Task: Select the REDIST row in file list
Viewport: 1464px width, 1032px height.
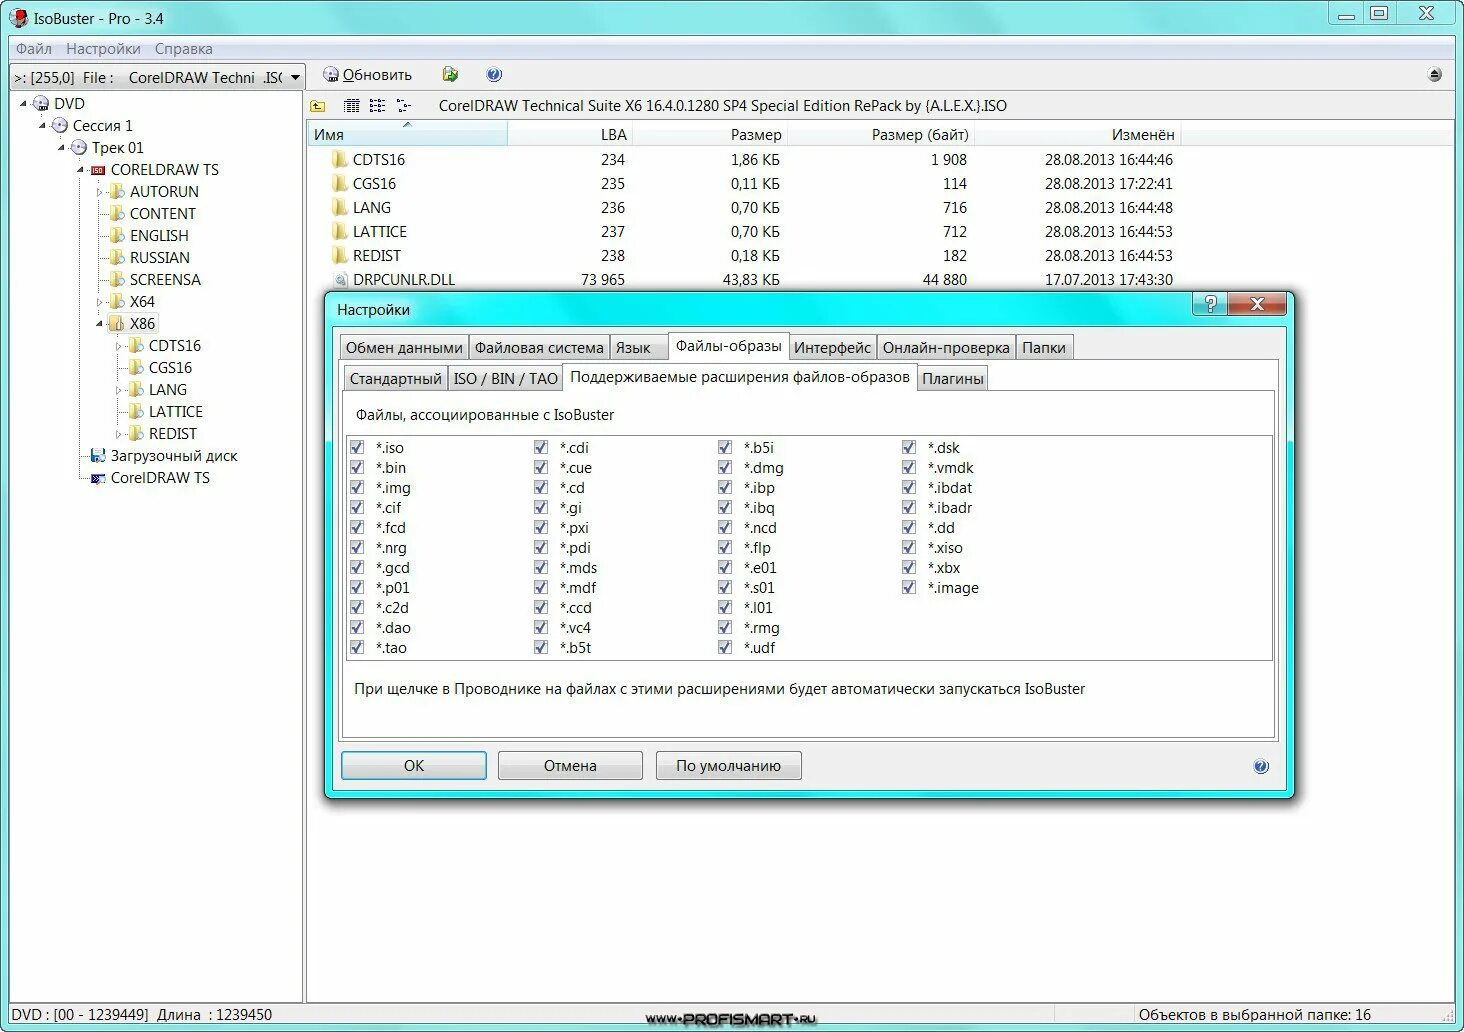Action: coord(744,256)
